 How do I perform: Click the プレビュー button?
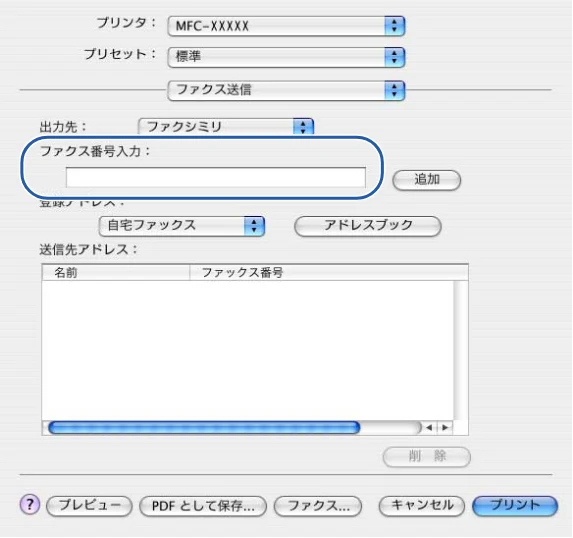[89, 506]
